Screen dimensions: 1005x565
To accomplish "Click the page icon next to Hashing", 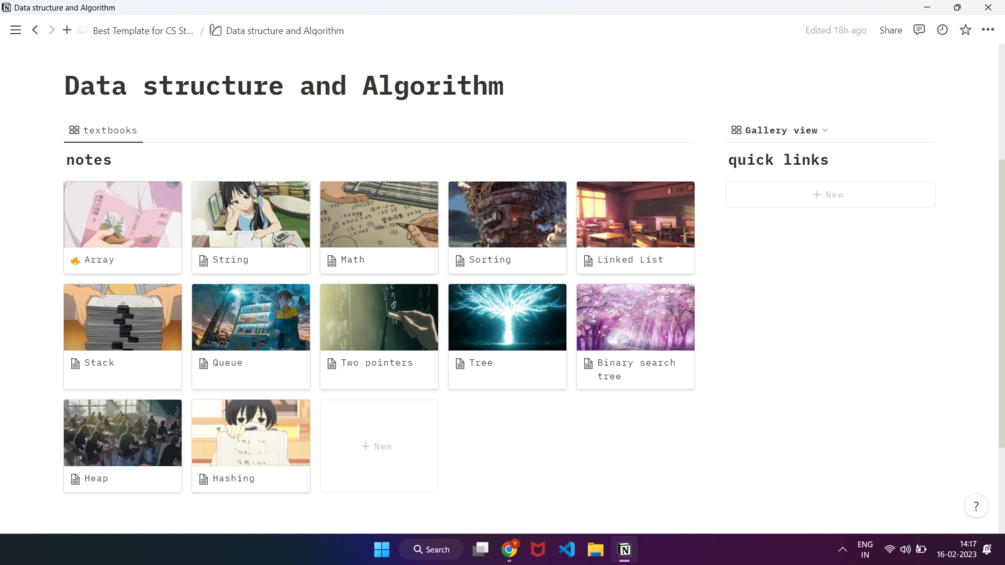I will tap(203, 479).
